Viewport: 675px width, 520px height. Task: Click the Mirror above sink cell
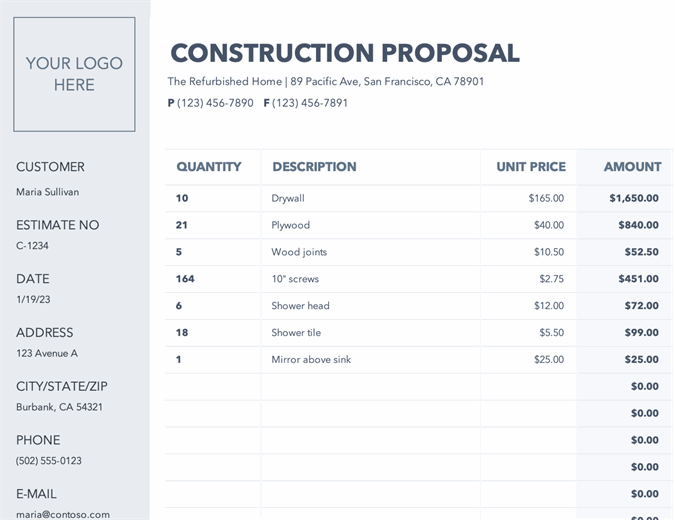[x=311, y=360]
